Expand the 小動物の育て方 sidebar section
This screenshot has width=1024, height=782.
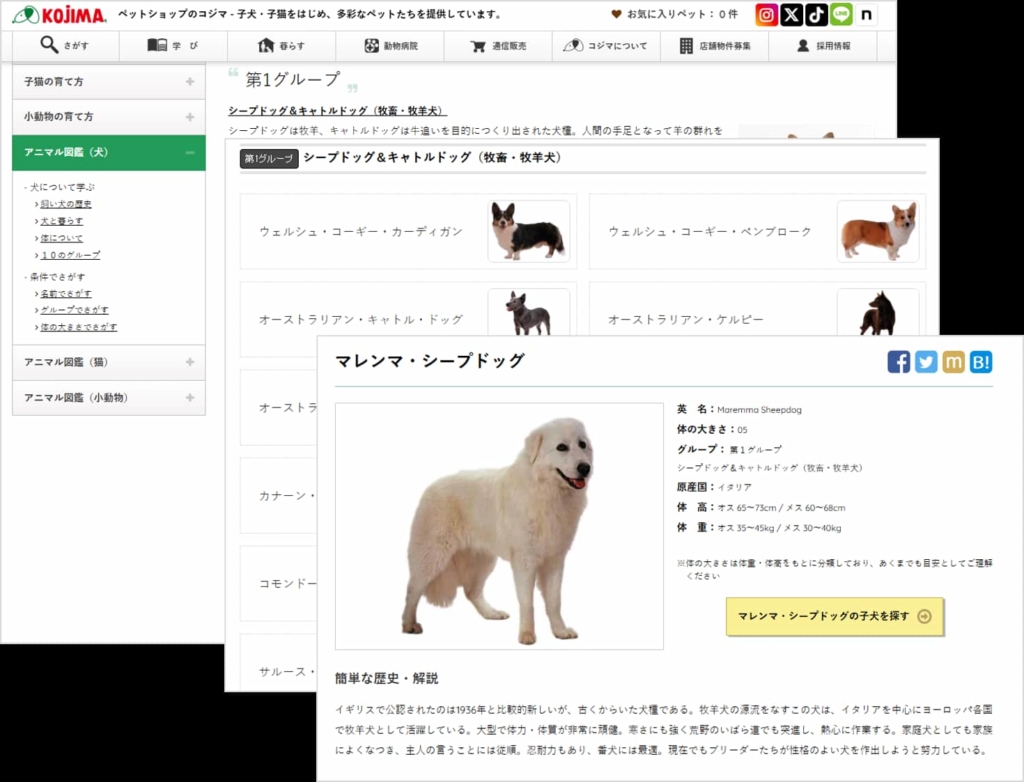pyautogui.click(x=189, y=117)
